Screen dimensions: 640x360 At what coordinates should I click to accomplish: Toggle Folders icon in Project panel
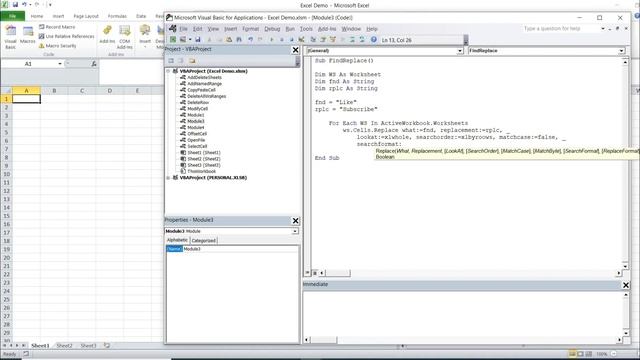(192, 61)
